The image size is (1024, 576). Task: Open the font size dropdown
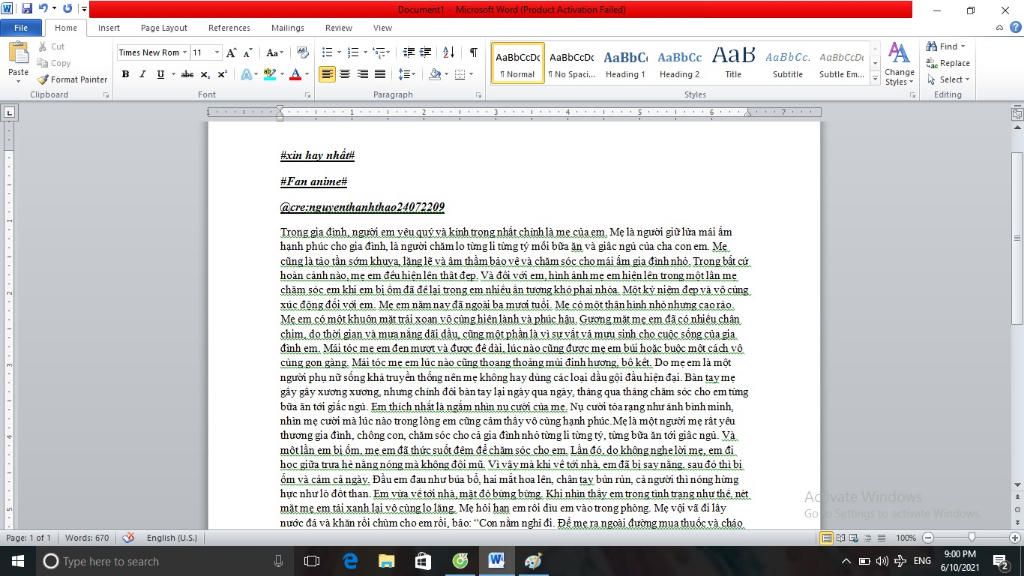tap(216, 52)
